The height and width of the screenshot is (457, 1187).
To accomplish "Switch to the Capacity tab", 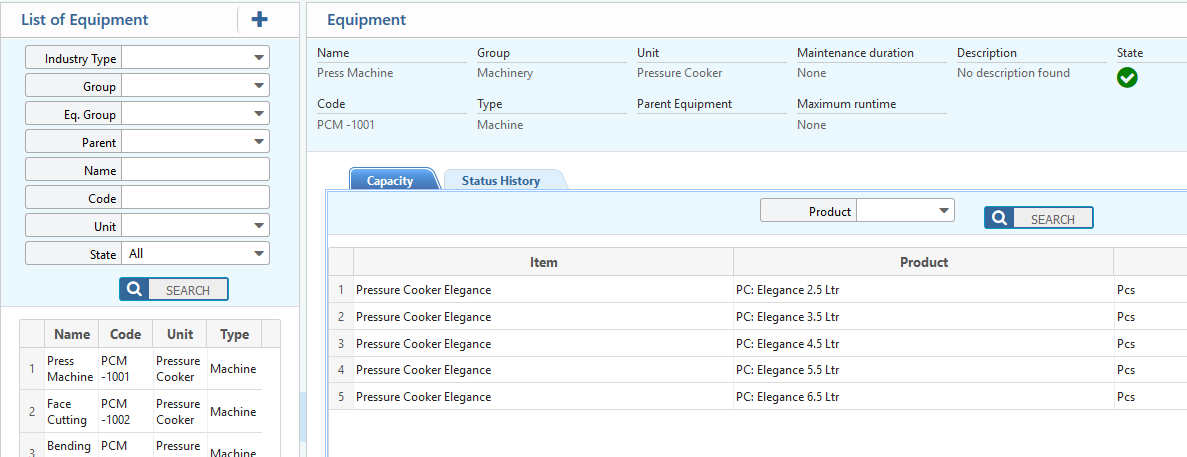I will 390,181.
